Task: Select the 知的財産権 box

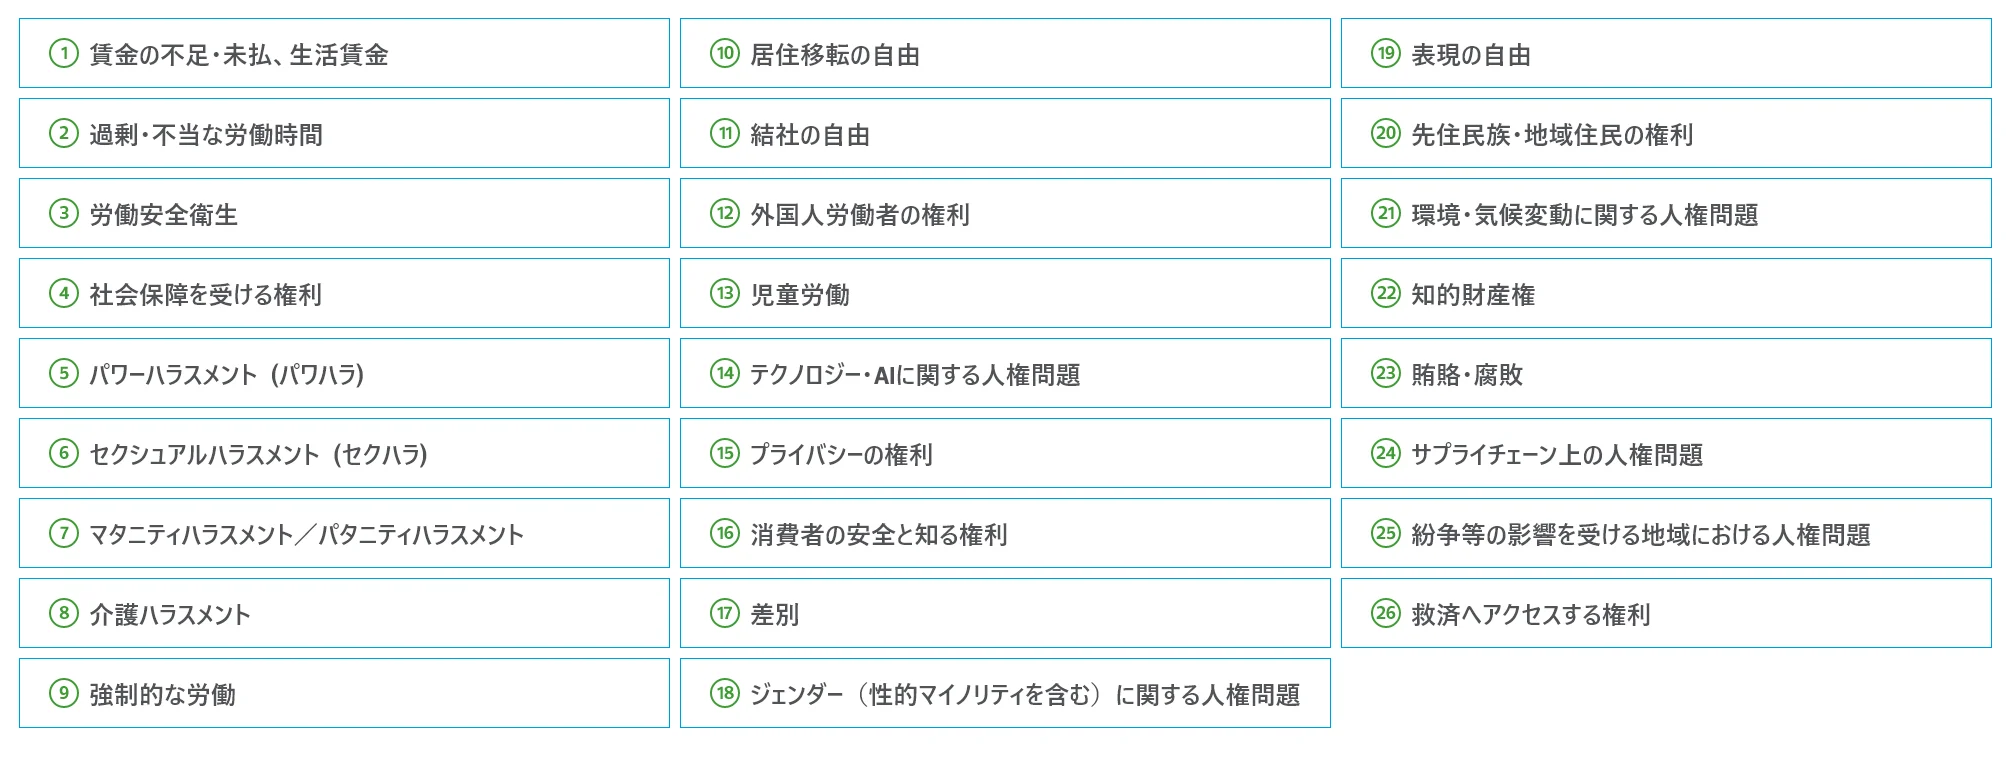Action: 1666,293
